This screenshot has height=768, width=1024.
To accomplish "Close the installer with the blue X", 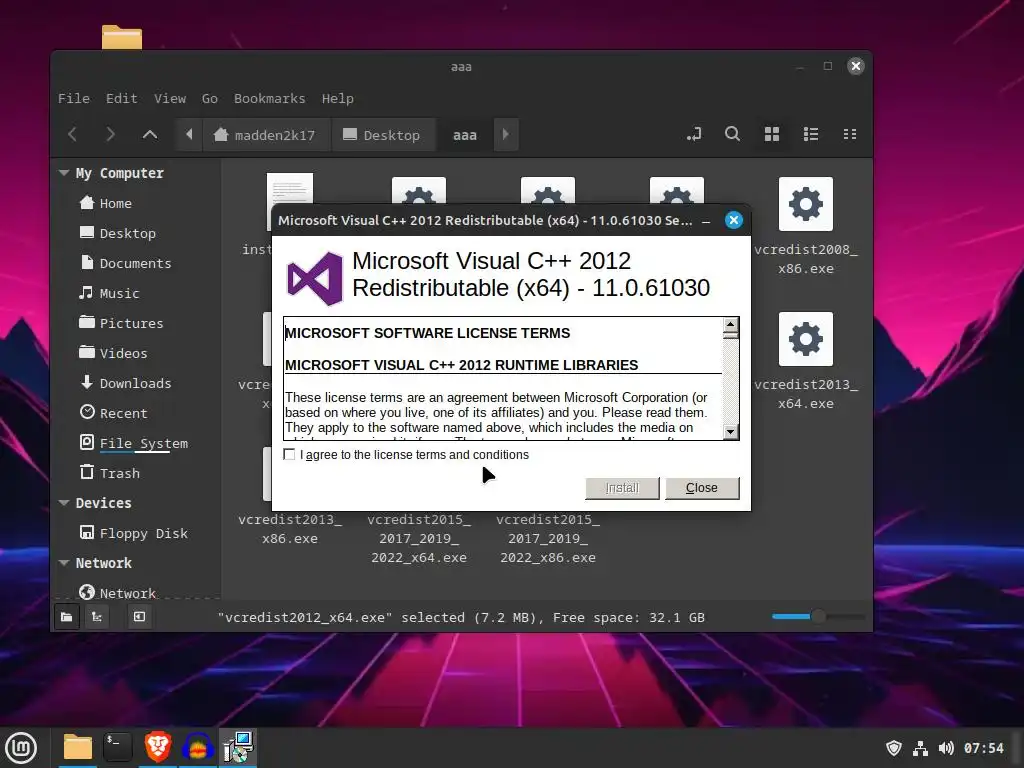I will tap(733, 220).
